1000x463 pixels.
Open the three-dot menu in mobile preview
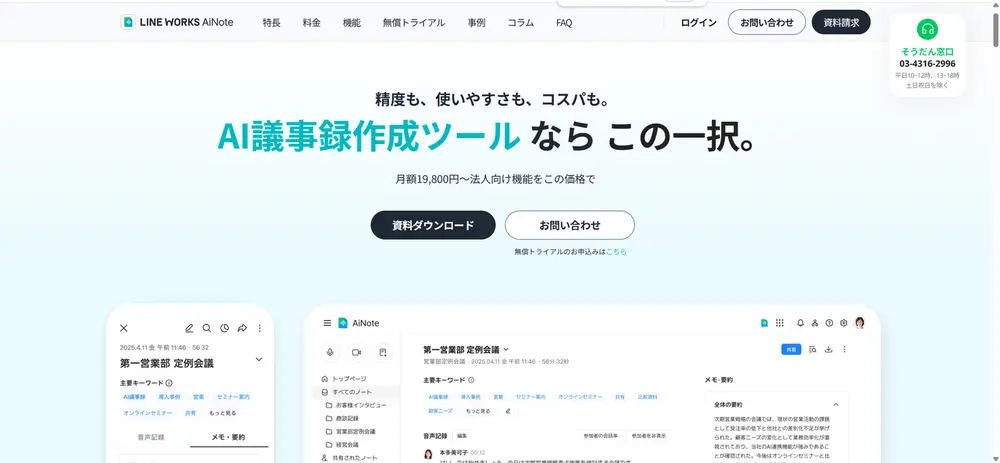pyautogui.click(x=260, y=328)
